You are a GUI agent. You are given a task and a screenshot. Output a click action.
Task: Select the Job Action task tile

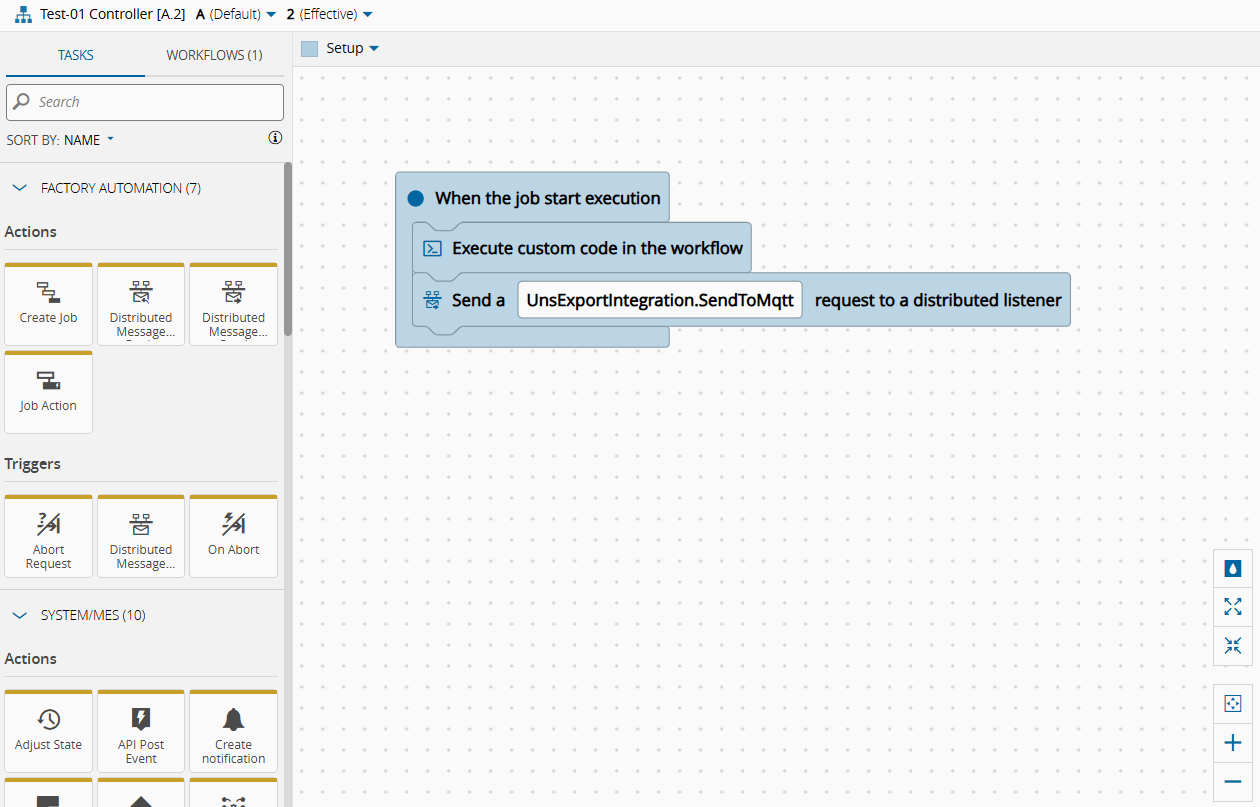48,392
